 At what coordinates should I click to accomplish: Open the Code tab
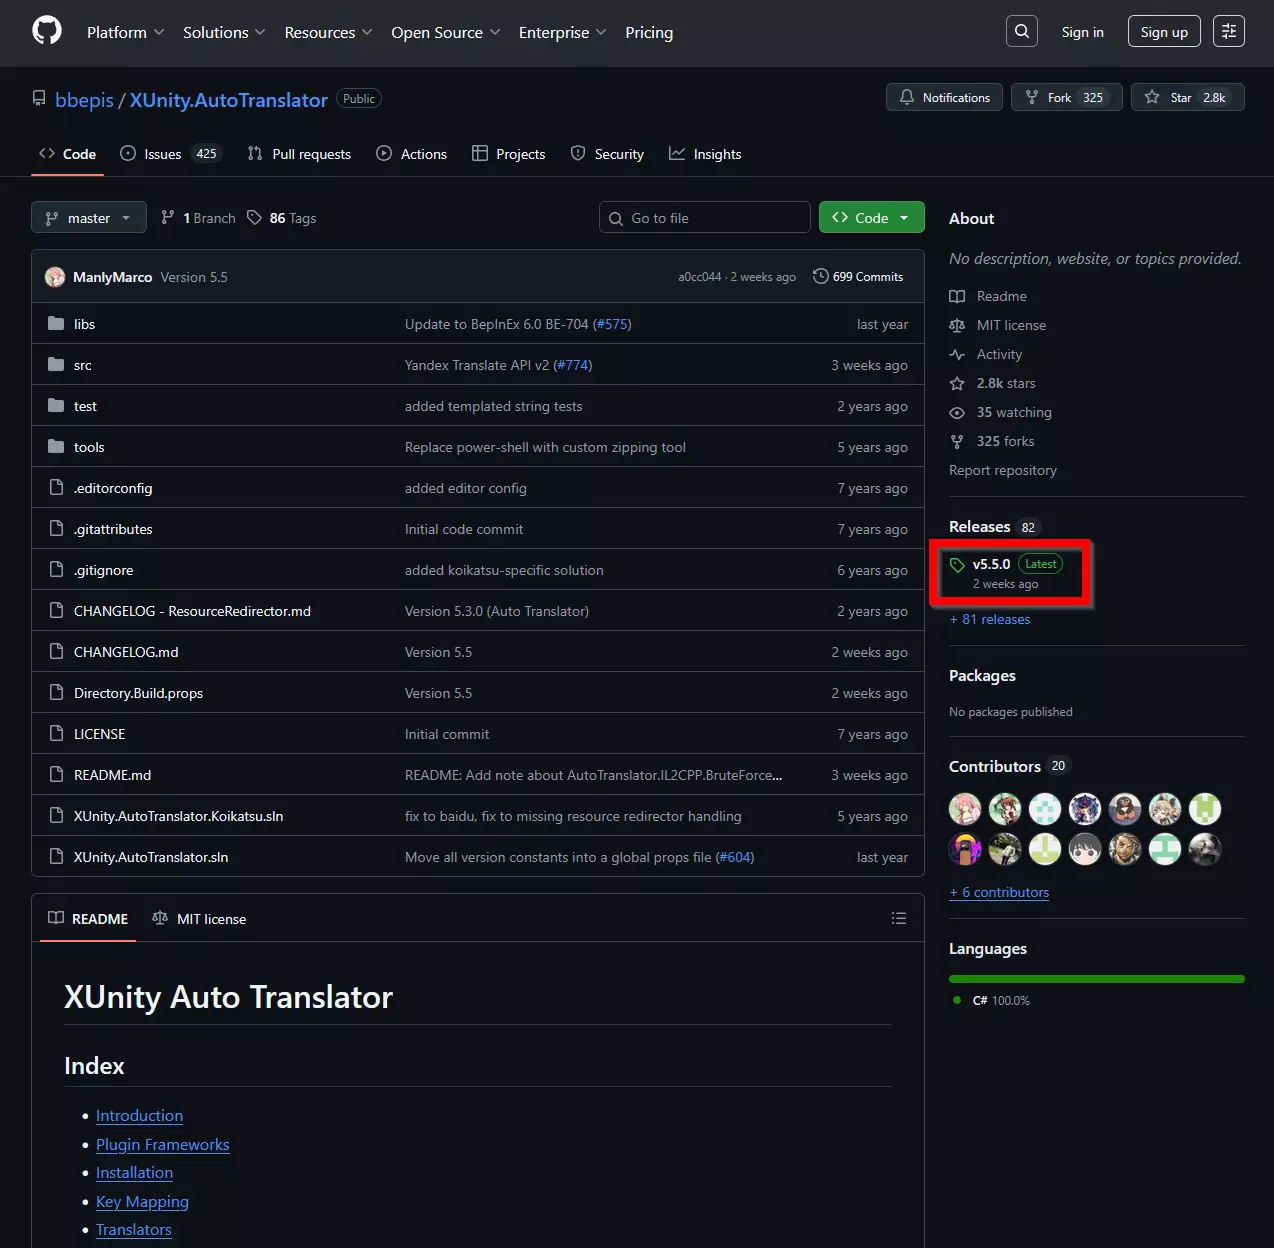coord(68,154)
